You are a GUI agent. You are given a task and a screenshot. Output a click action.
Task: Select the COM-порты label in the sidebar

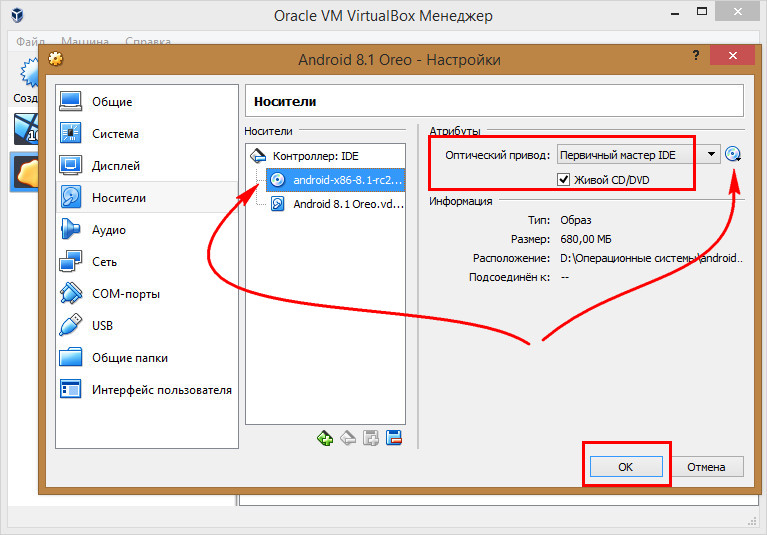click(126, 294)
